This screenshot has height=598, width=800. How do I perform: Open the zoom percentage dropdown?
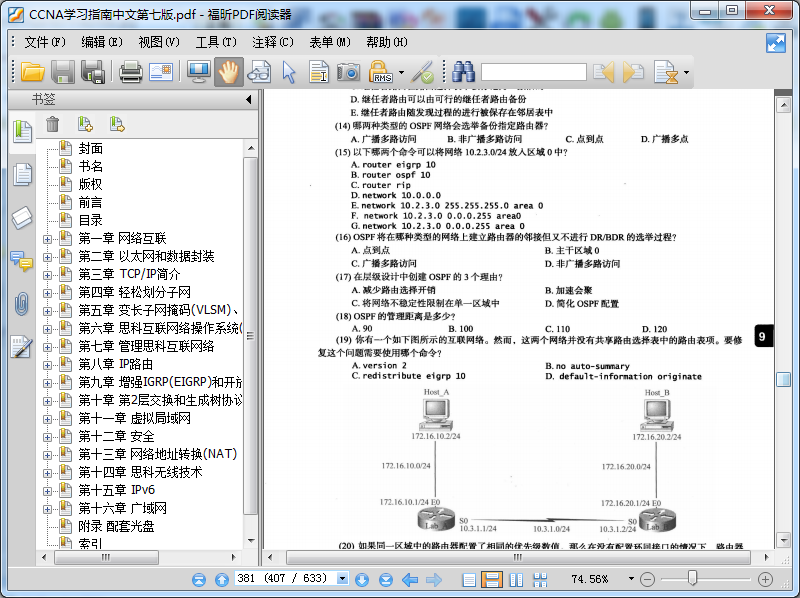coord(631,579)
